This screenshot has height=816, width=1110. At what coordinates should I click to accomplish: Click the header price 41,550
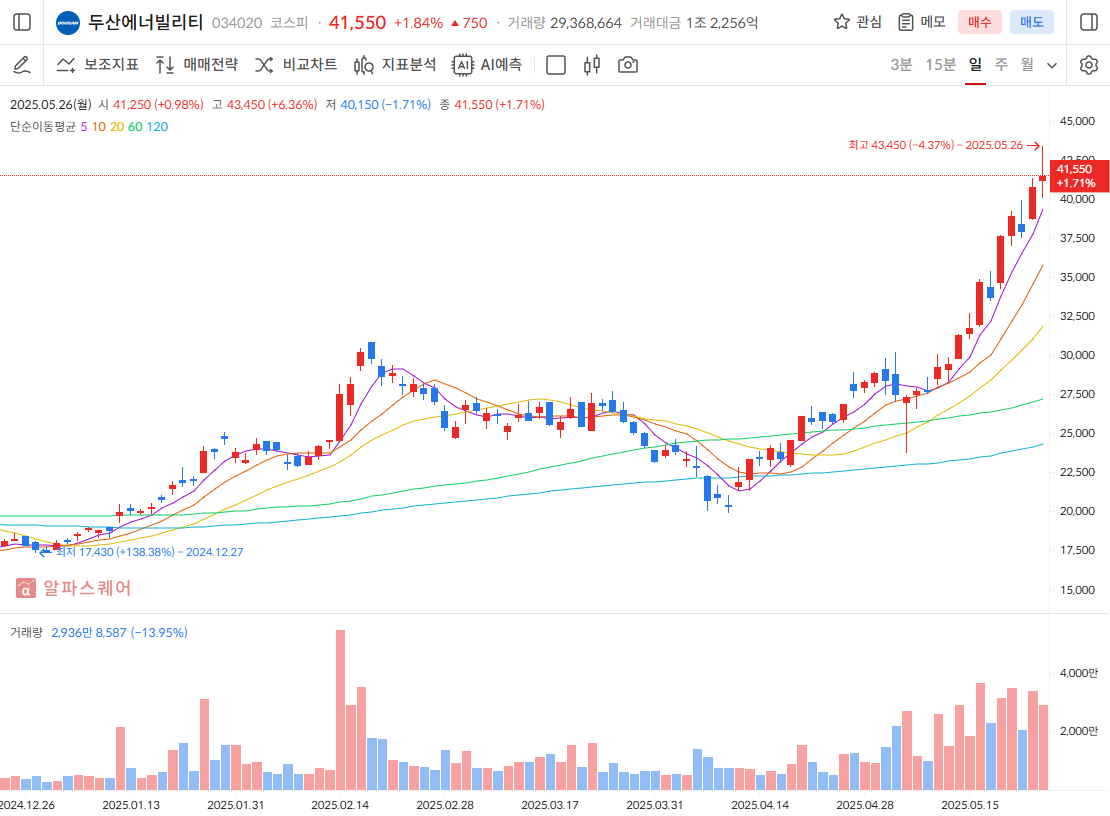coord(357,23)
